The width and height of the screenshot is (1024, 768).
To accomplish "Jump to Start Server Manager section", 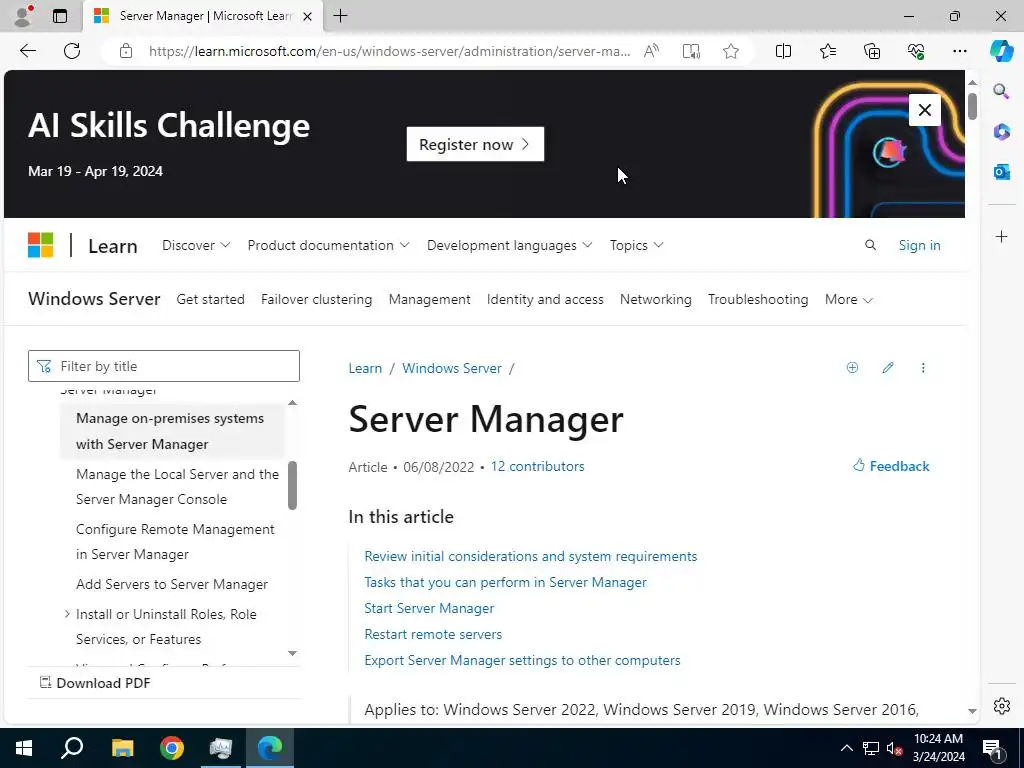I will (x=428, y=608).
